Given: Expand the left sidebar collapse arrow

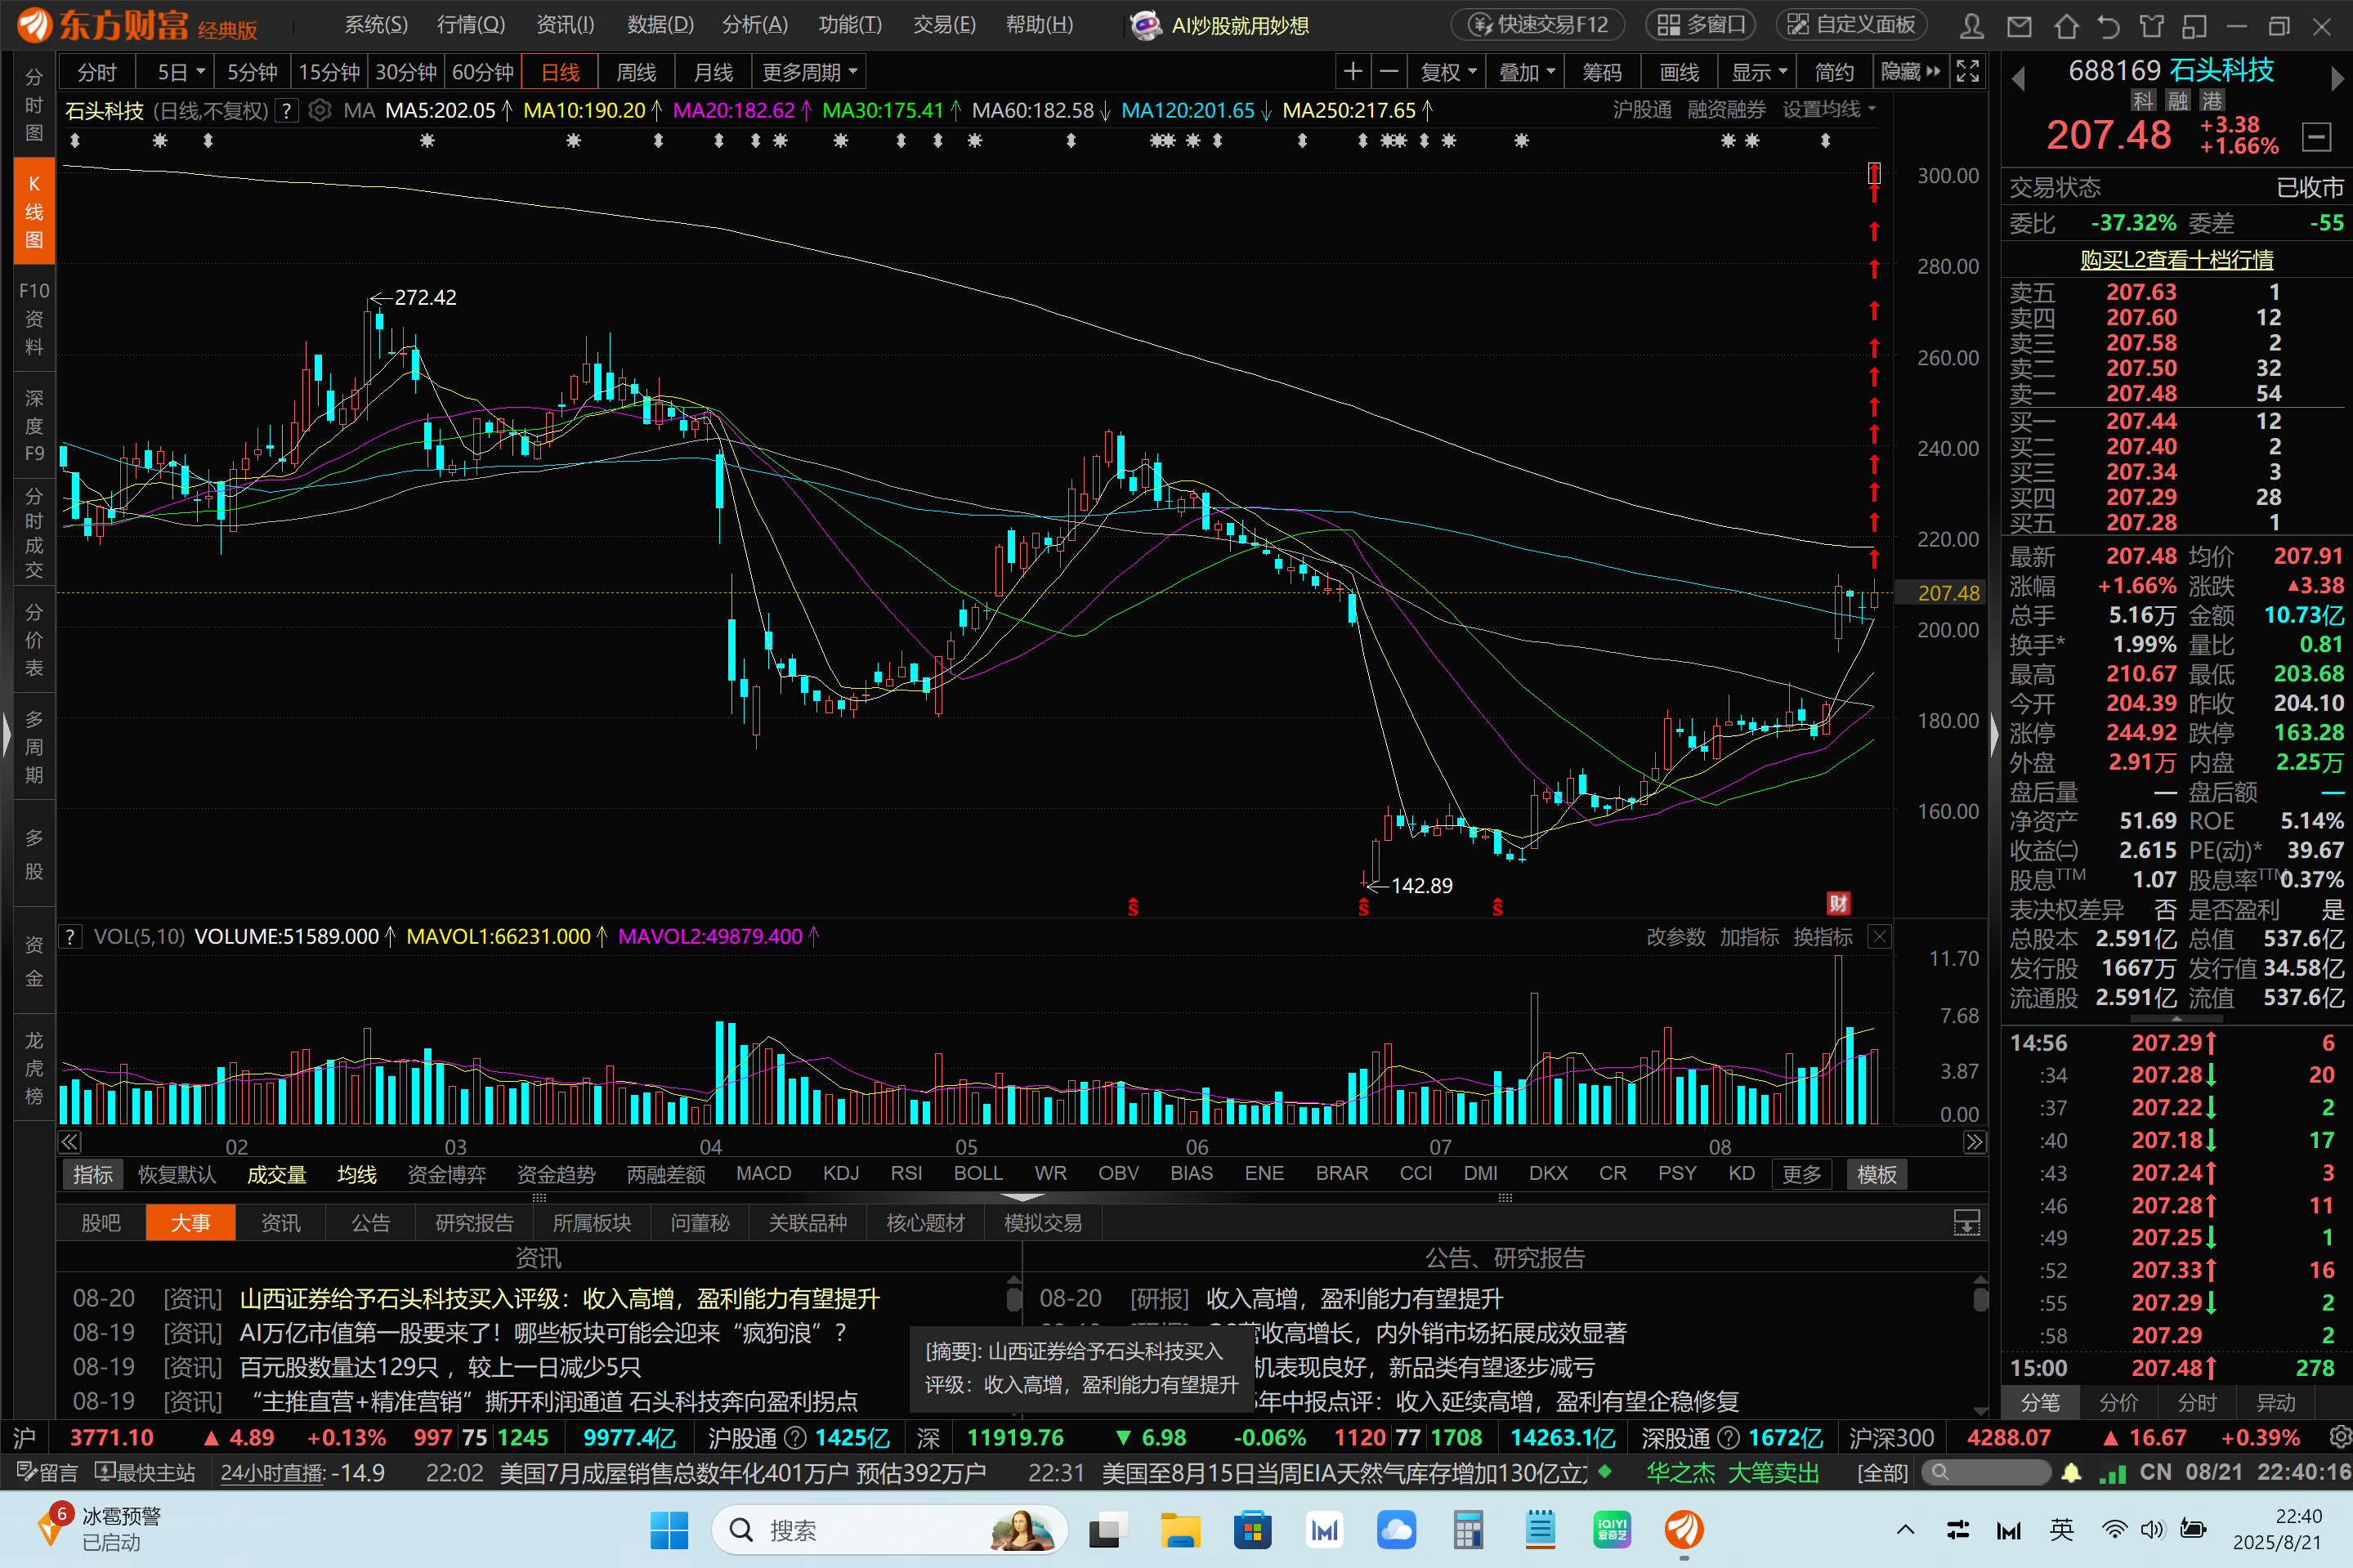Looking at the screenshot, I should pyautogui.click(x=6, y=736).
